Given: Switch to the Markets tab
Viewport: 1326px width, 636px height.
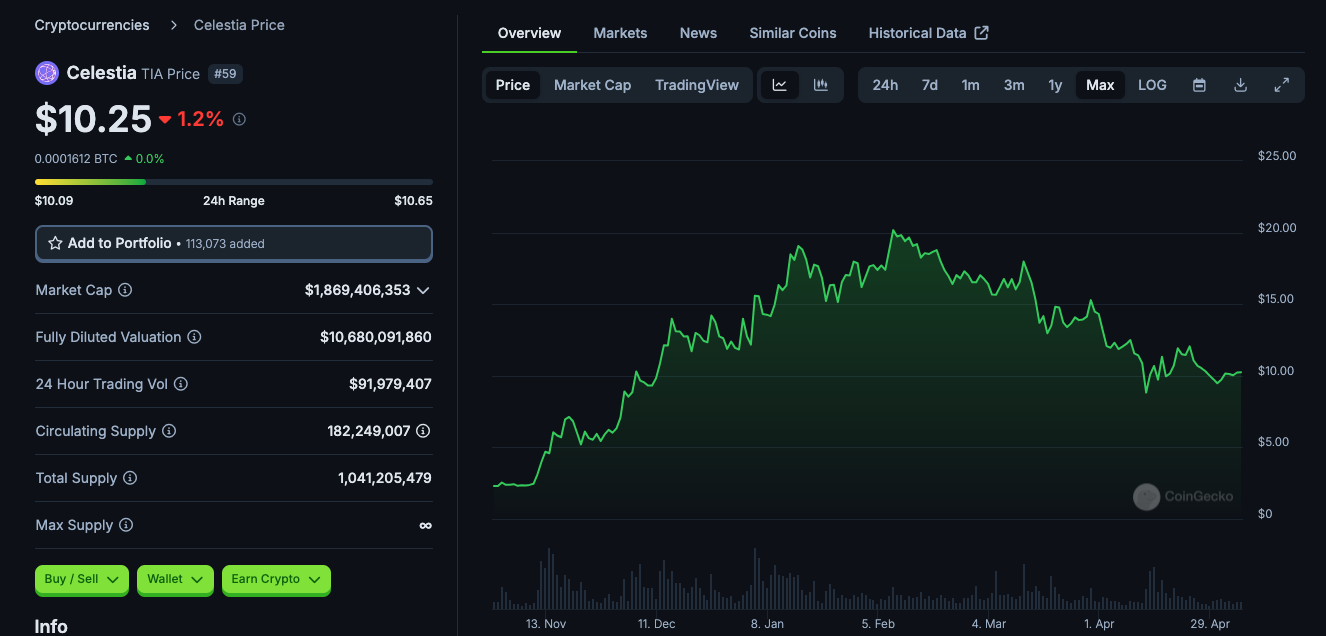Looking at the screenshot, I should pyautogui.click(x=620, y=33).
